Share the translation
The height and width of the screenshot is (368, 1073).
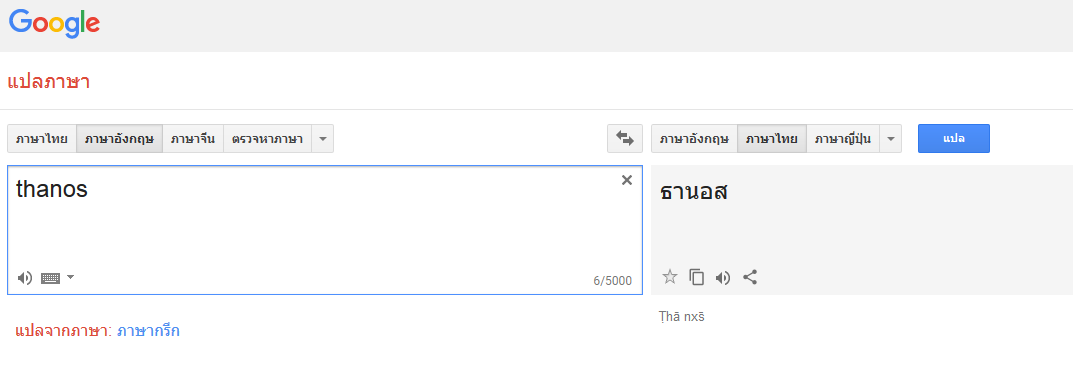[750, 277]
